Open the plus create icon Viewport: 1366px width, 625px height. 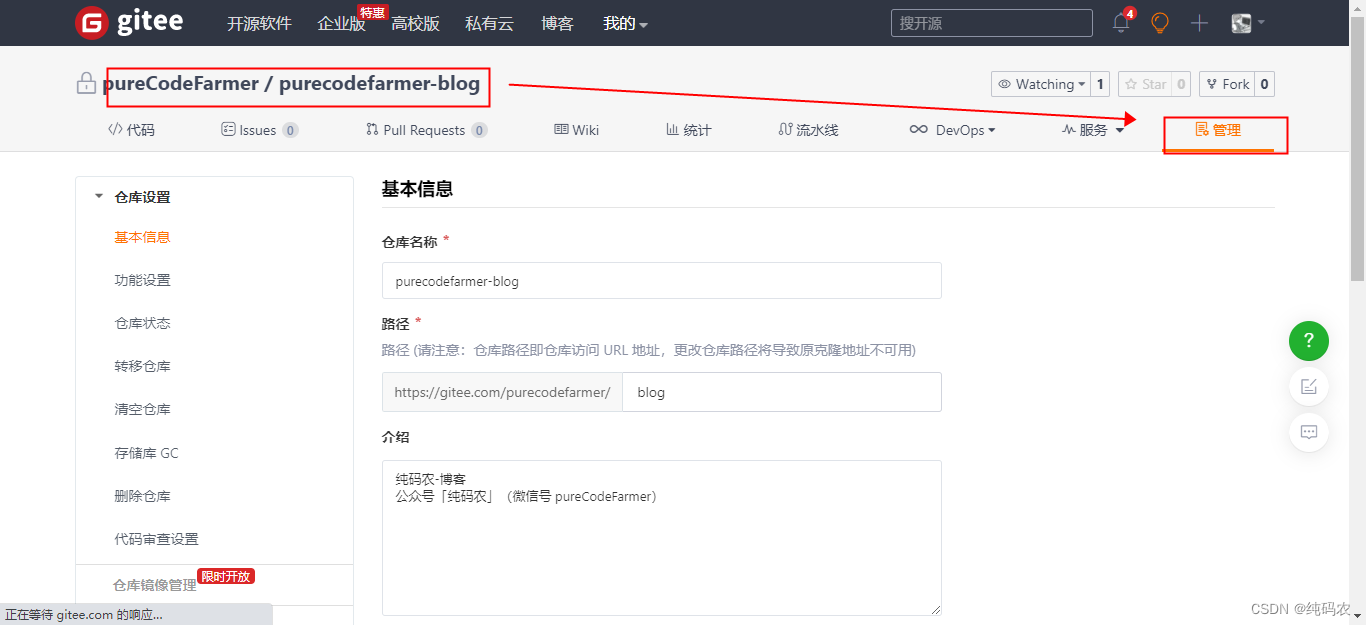(x=1198, y=22)
